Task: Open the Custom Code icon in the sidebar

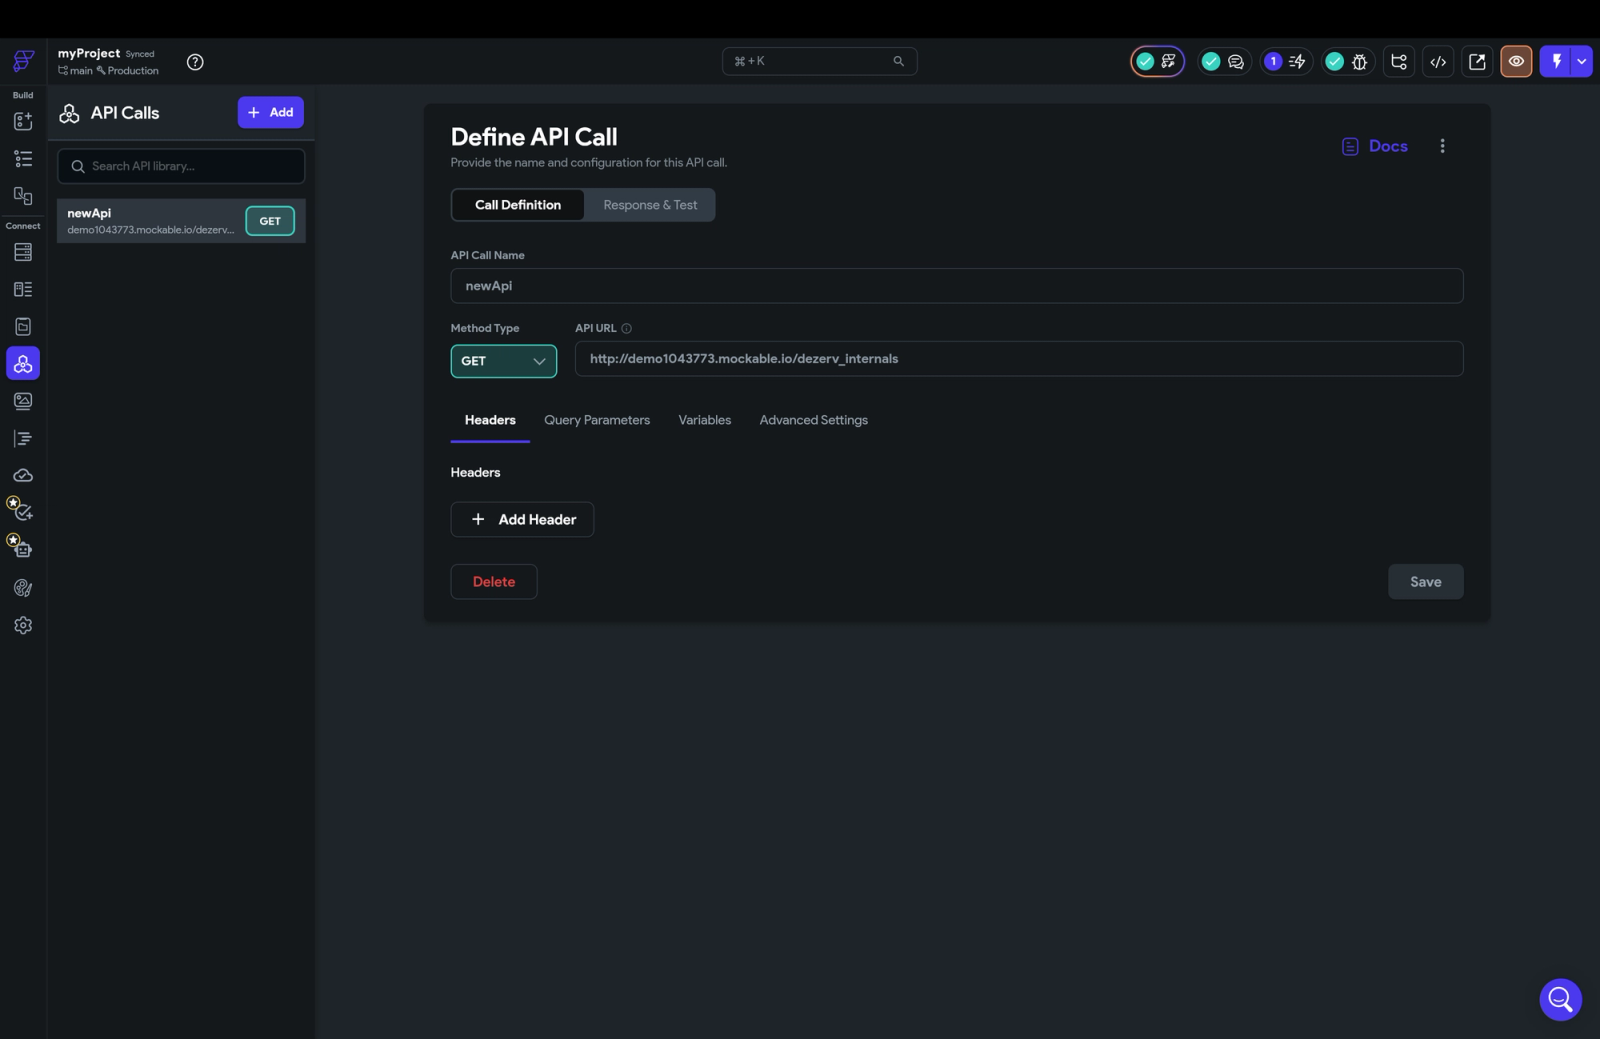Action: tap(23, 438)
